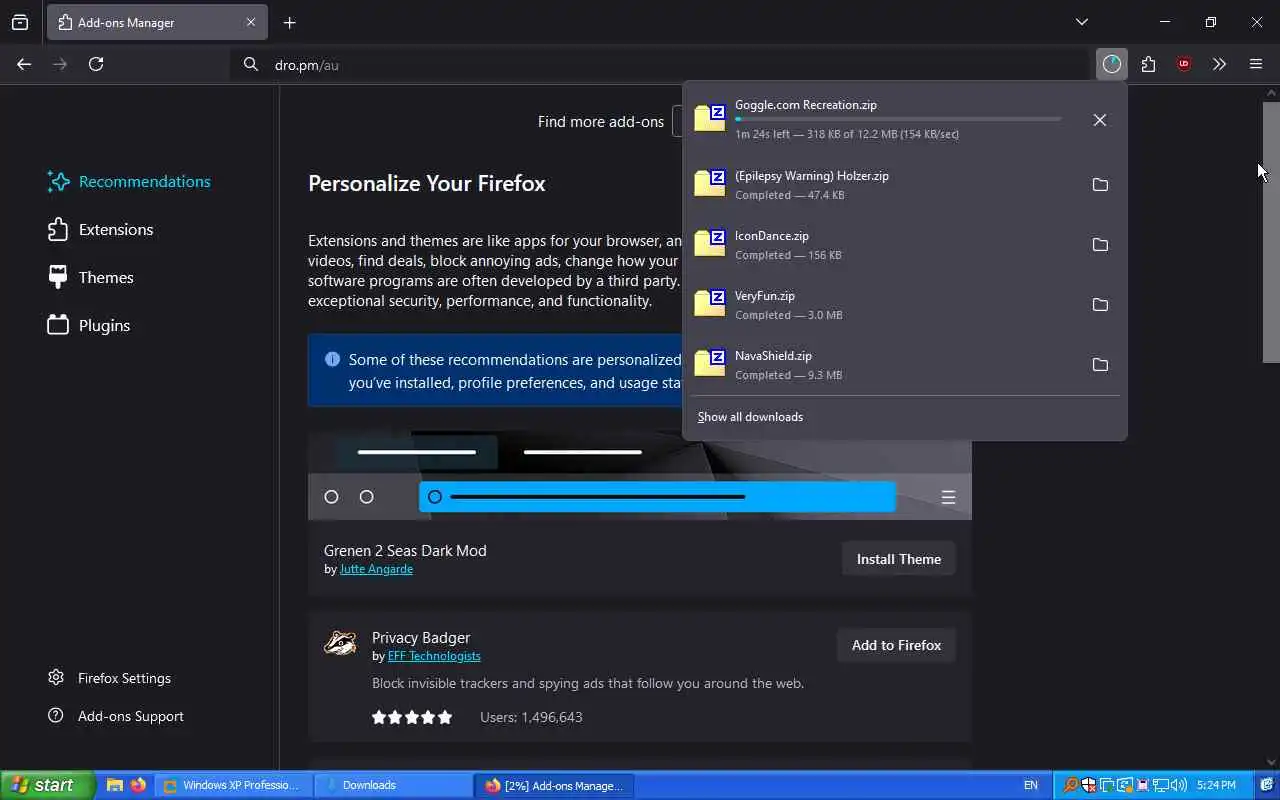The width and height of the screenshot is (1280, 800).
Task: Click Show all downloads
Action: [x=750, y=417]
